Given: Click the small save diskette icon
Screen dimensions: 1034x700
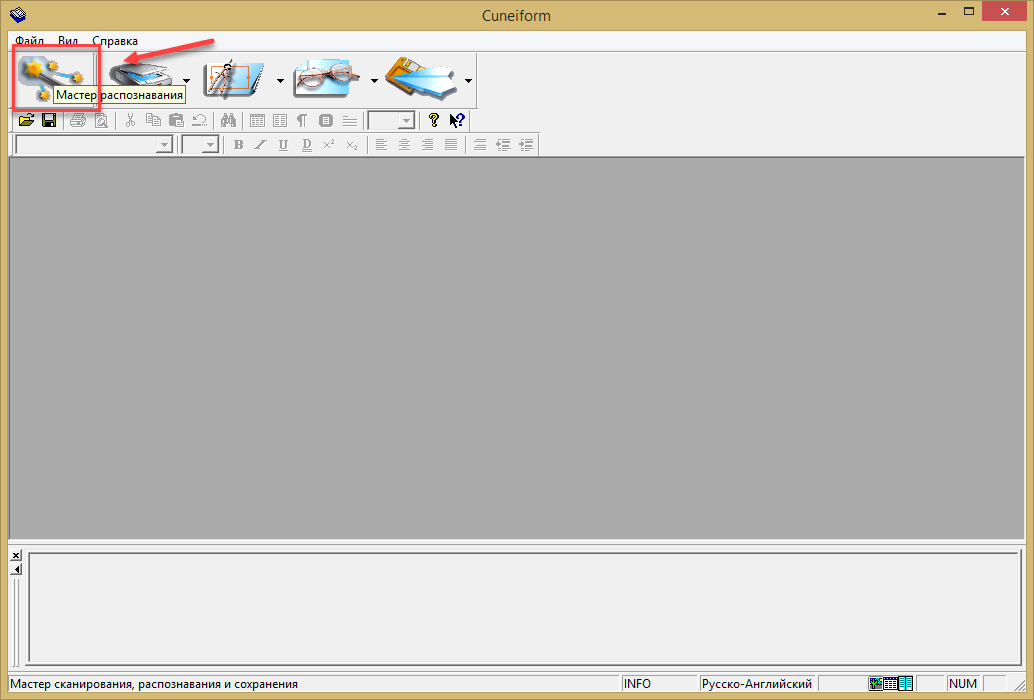Looking at the screenshot, I should tap(48, 121).
